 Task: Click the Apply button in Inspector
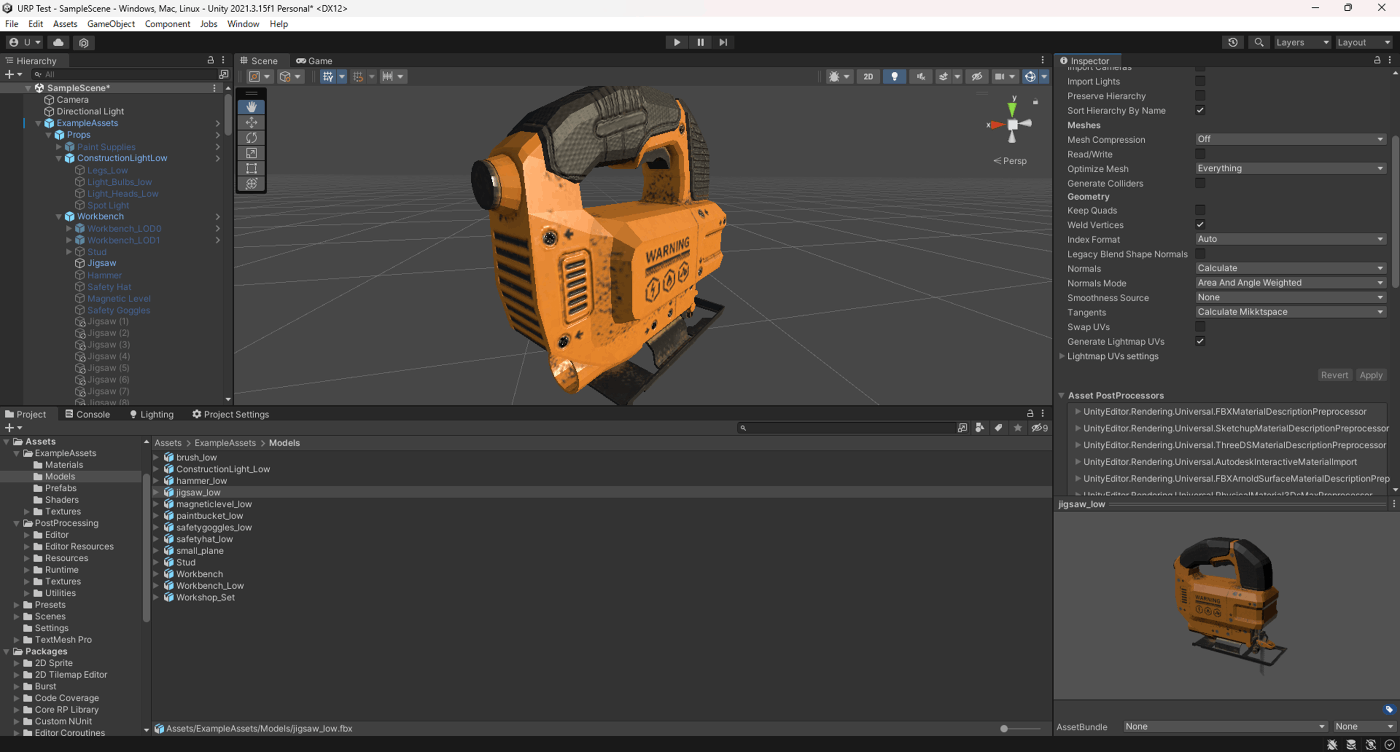click(x=1370, y=375)
